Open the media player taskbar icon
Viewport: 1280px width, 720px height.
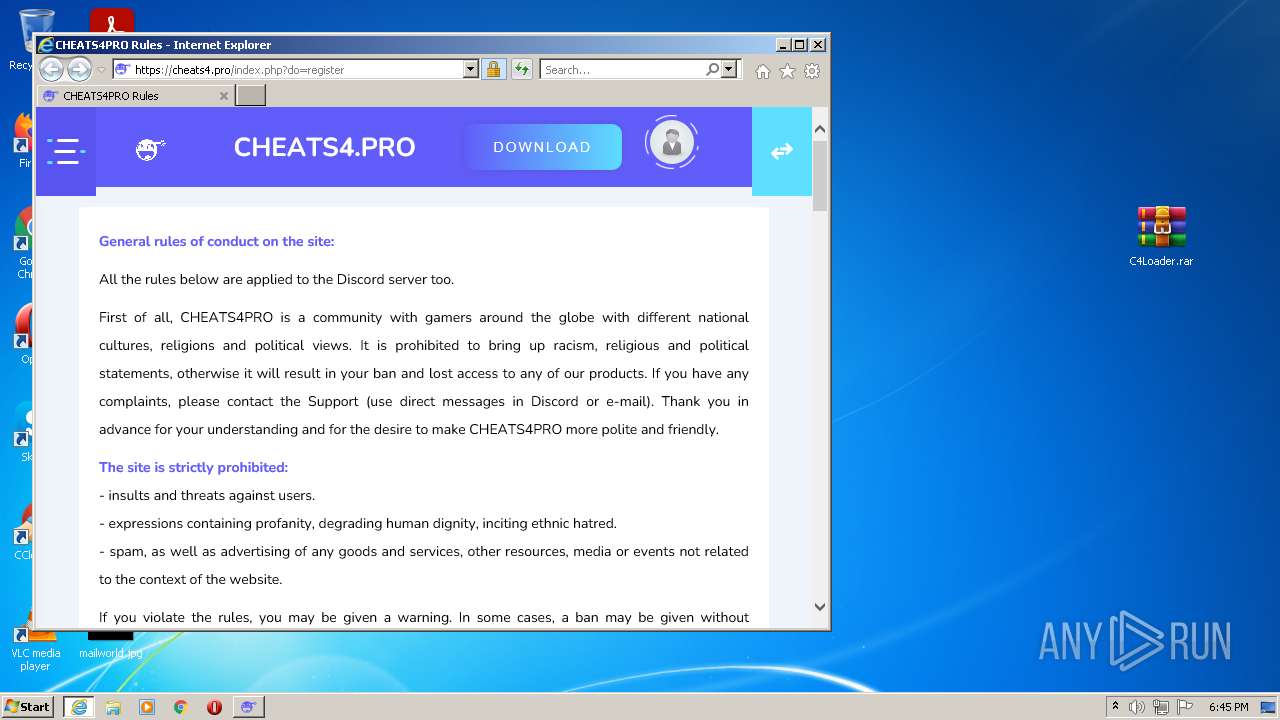(147, 707)
